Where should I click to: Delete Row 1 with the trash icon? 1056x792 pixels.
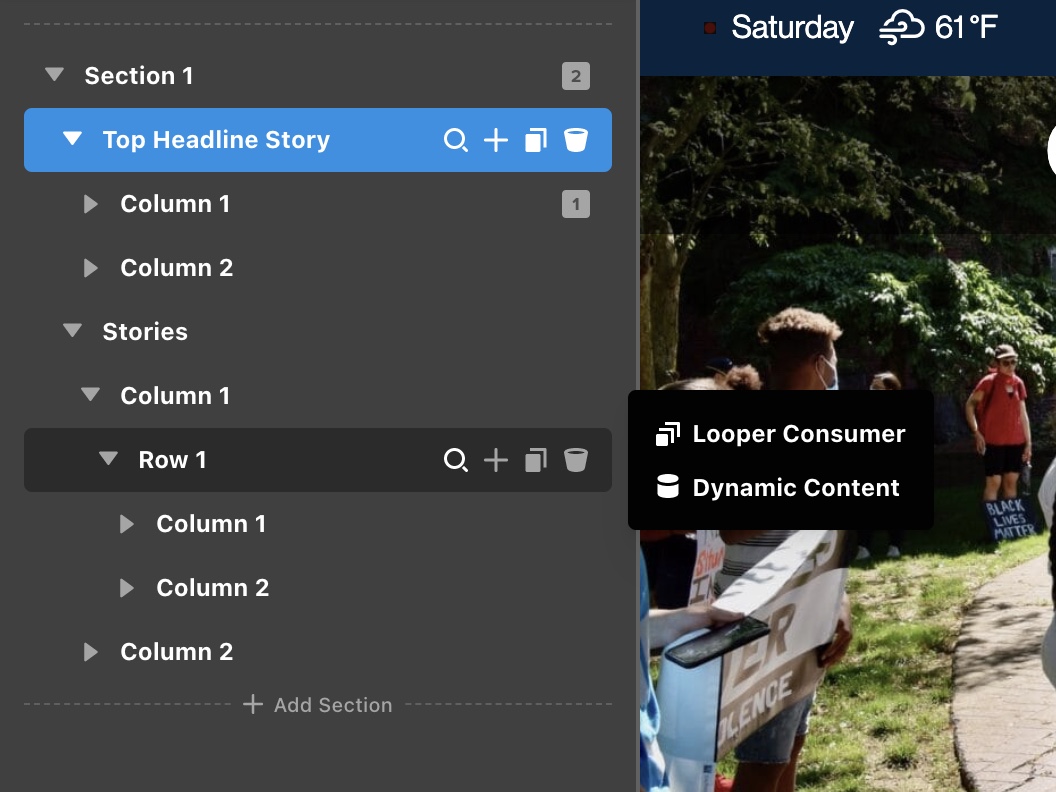576,460
